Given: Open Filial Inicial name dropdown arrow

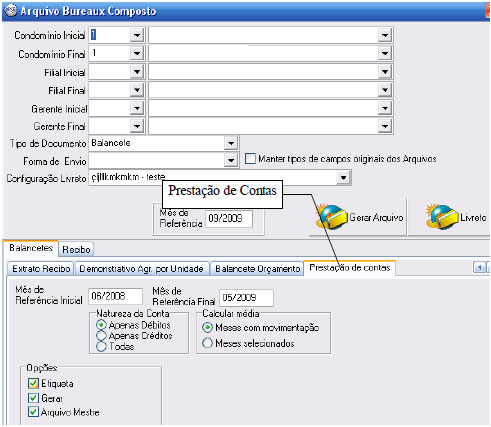Looking at the screenshot, I should point(385,72).
